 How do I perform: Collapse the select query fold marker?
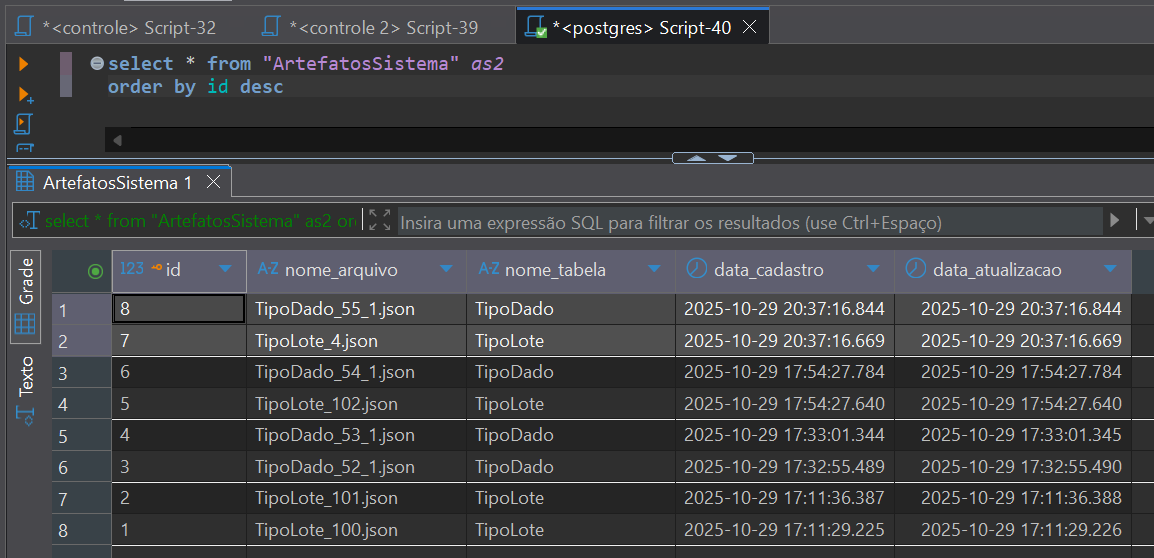(97, 64)
